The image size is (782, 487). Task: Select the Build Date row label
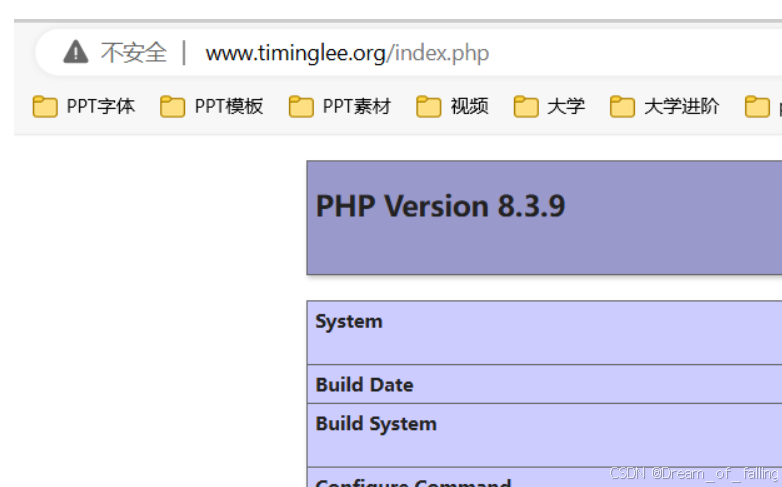[x=365, y=385]
